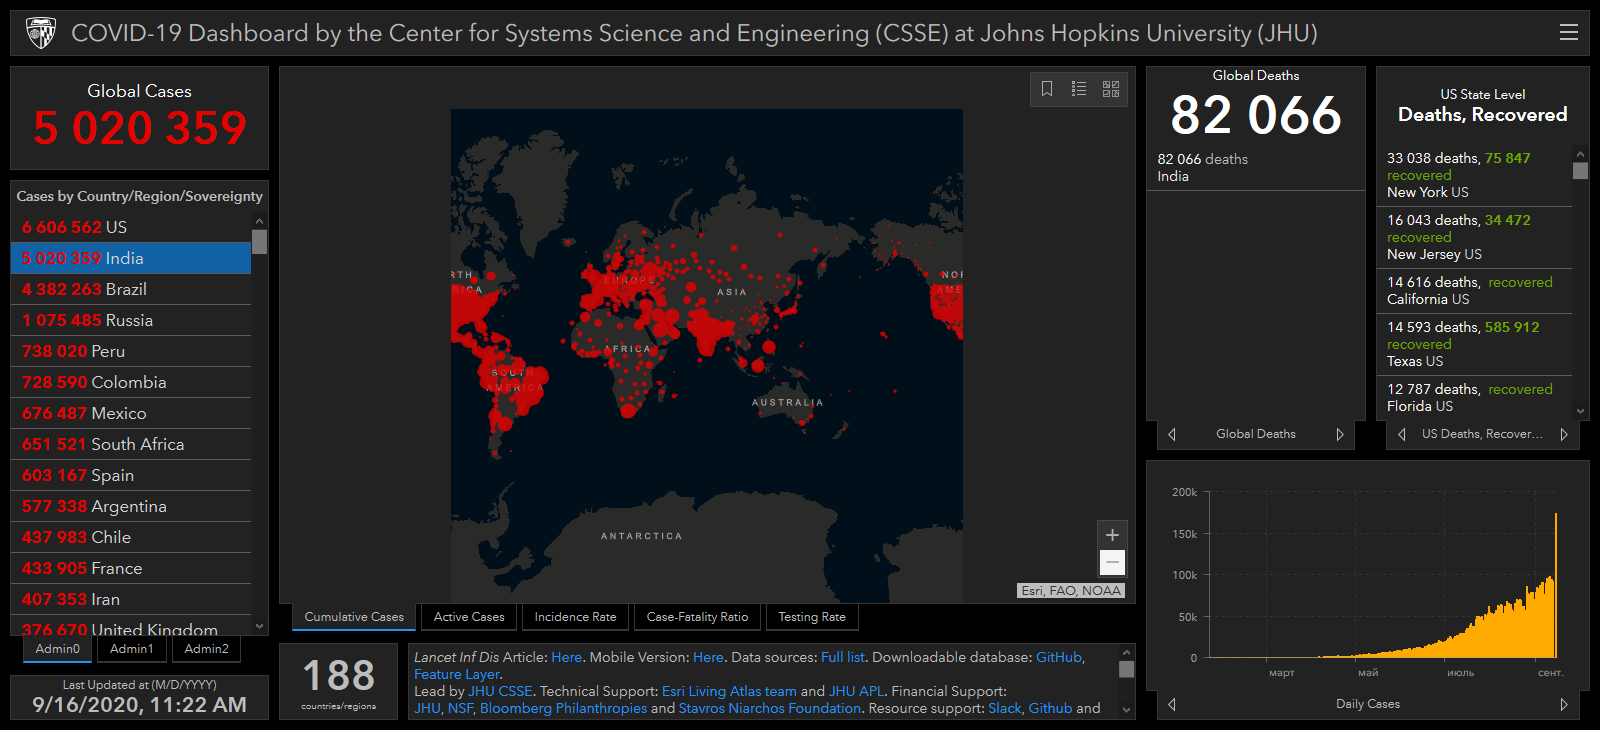Zoom in on the map with plus button
The image size is (1600, 730).
point(1112,535)
